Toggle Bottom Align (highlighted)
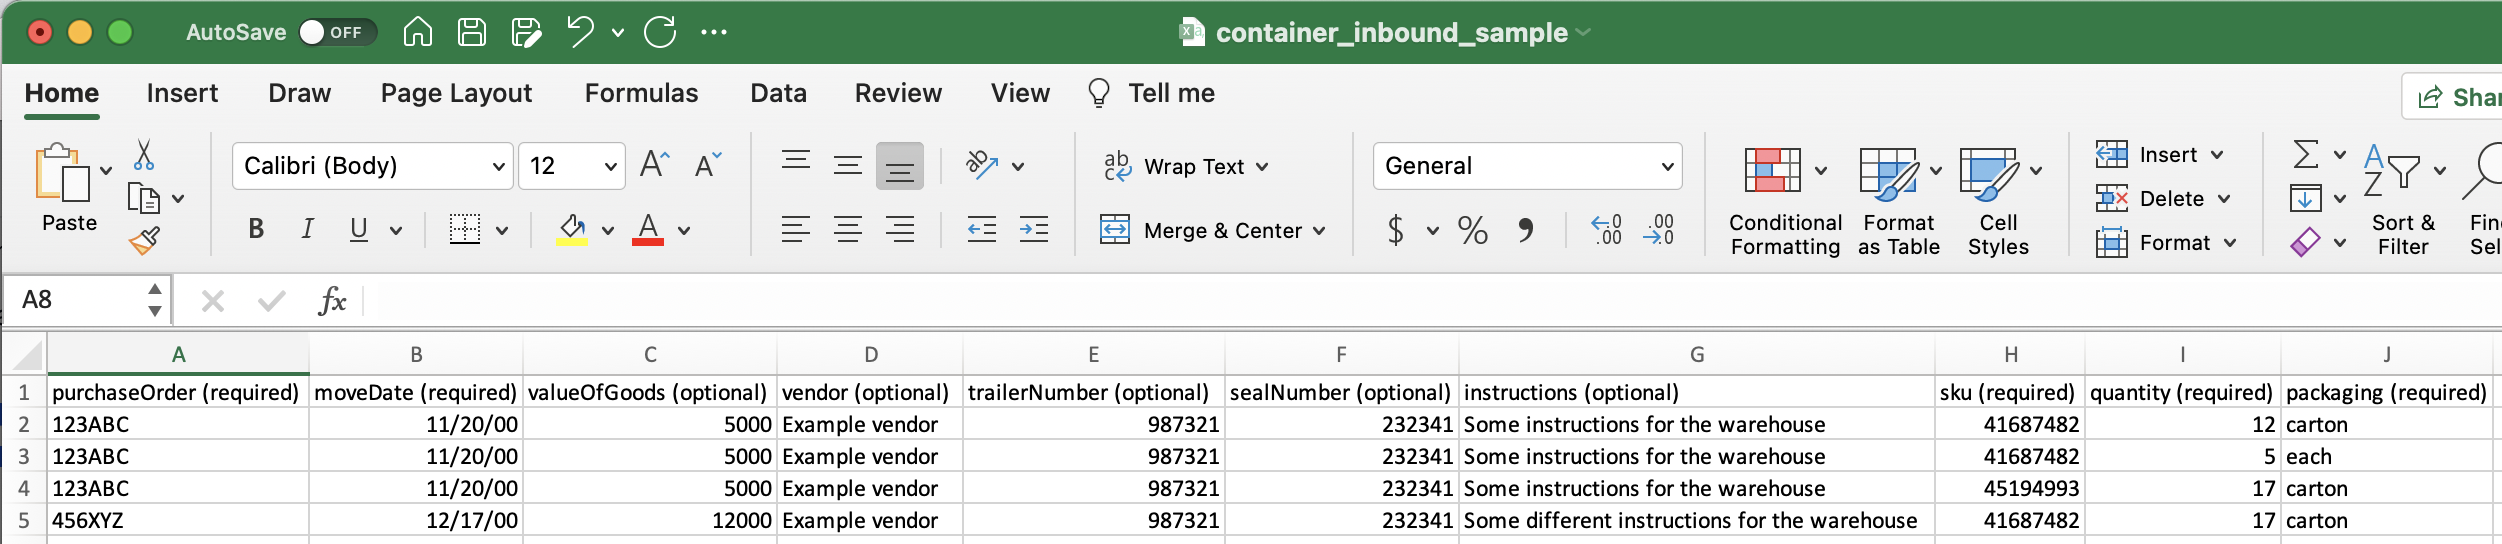Viewport: 2502px width, 544px height. tap(900, 166)
